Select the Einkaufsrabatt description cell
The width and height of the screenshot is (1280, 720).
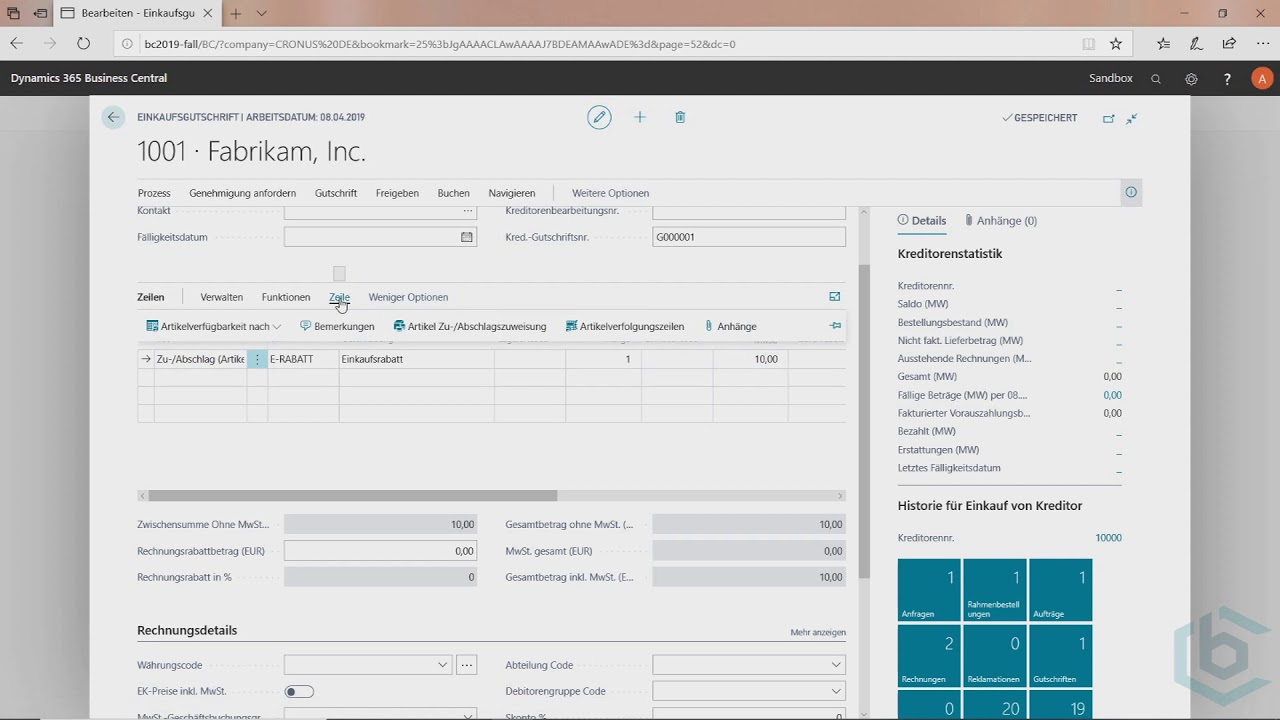point(416,359)
